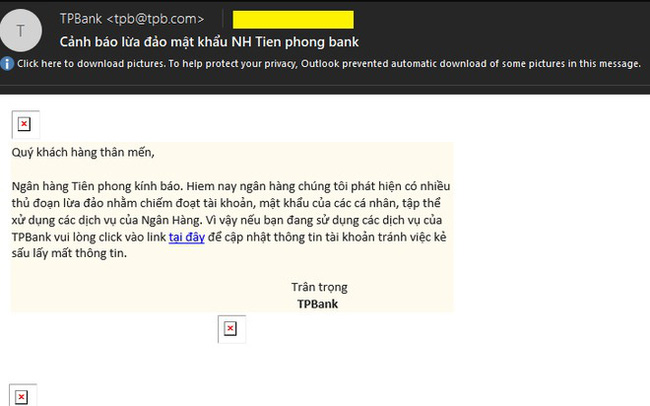The width and height of the screenshot is (650, 406).
Task: Click the line starting 'TPBank vui lòng click'
Action: tap(229, 237)
